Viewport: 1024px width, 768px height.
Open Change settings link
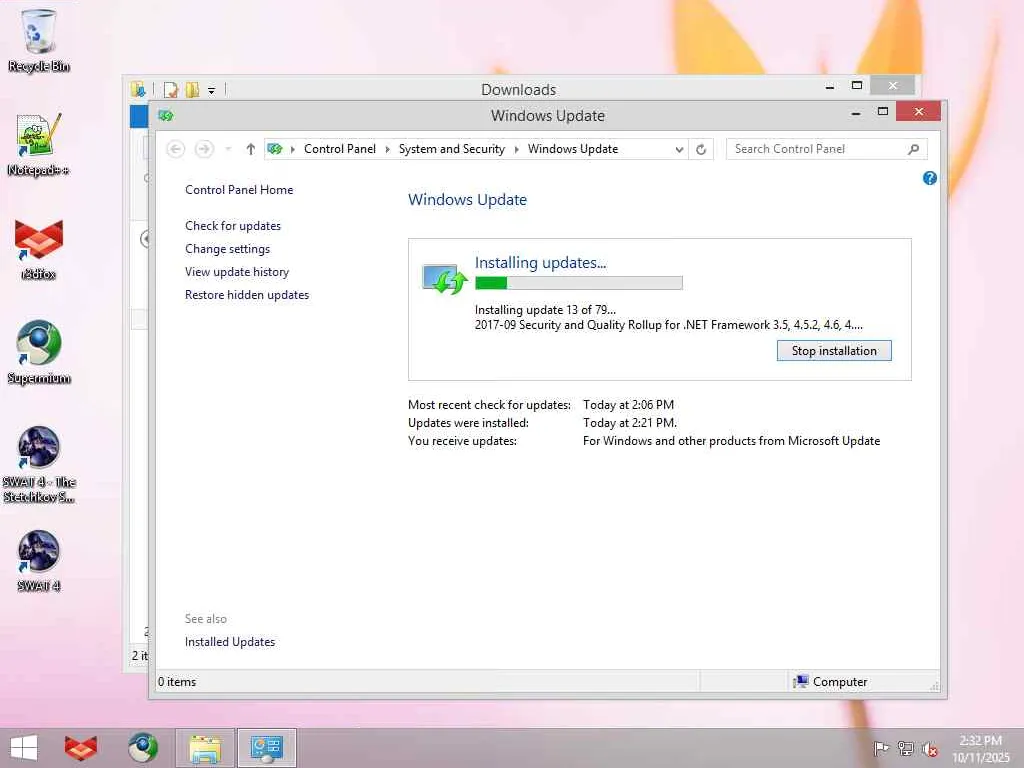coord(227,249)
